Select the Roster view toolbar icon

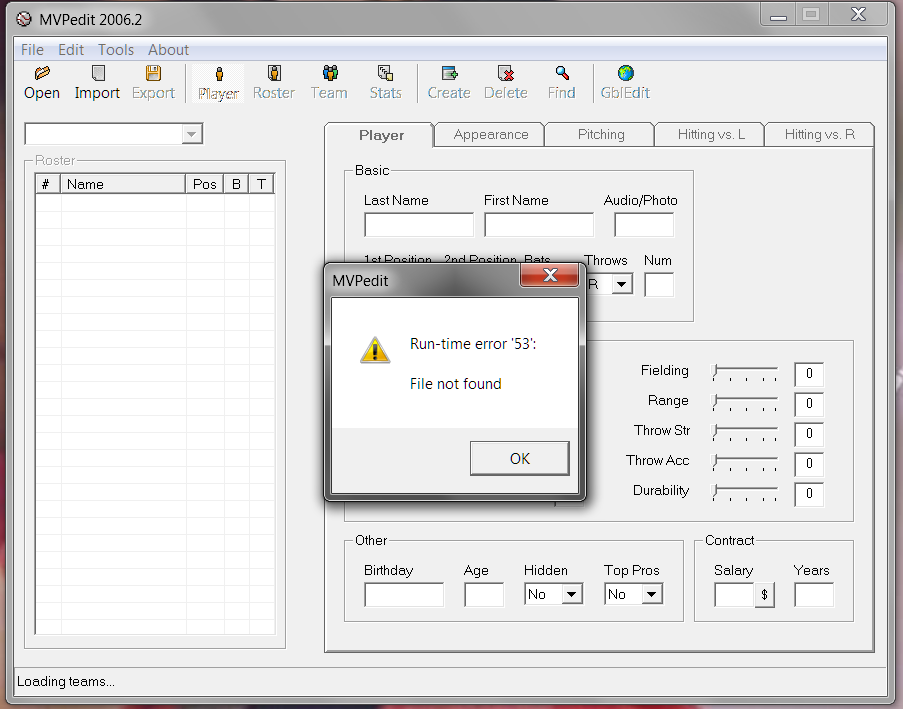click(x=274, y=73)
